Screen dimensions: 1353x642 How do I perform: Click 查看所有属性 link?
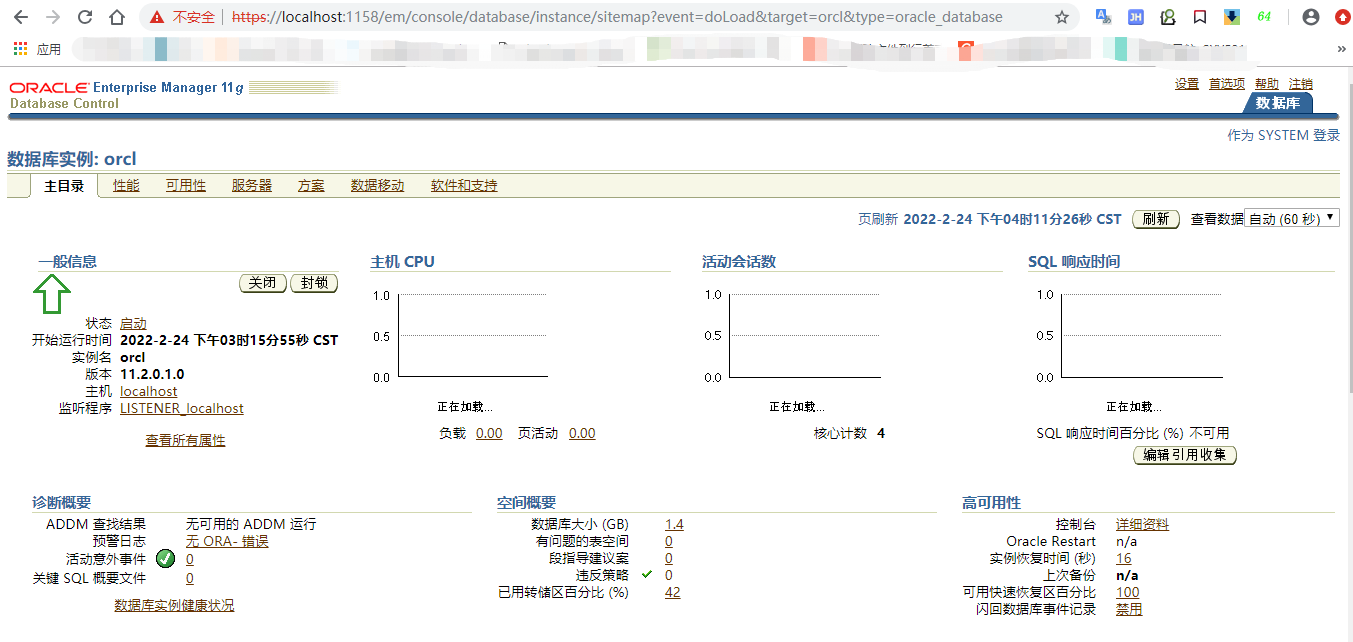[186, 441]
